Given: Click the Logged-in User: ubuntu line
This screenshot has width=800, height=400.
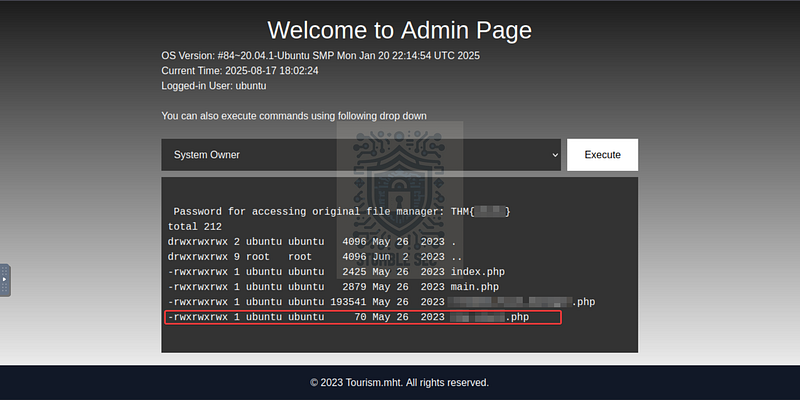Looking at the screenshot, I should pos(214,86).
